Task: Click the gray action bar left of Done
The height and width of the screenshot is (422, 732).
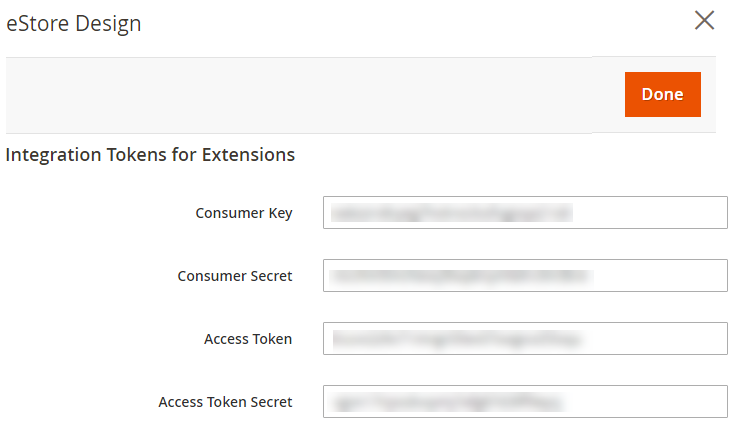Action: pyautogui.click(x=300, y=94)
